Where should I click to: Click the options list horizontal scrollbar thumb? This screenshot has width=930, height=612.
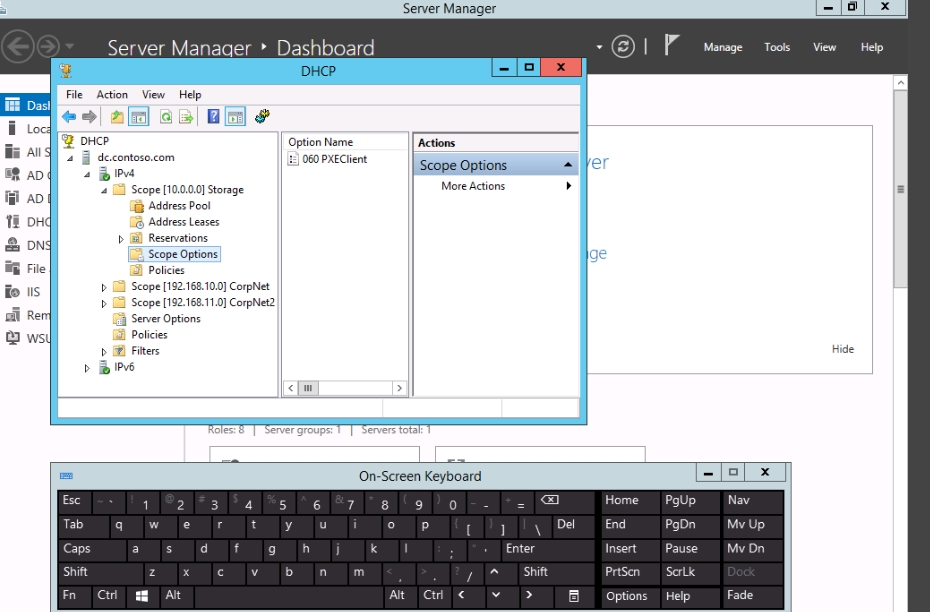(308, 388)
